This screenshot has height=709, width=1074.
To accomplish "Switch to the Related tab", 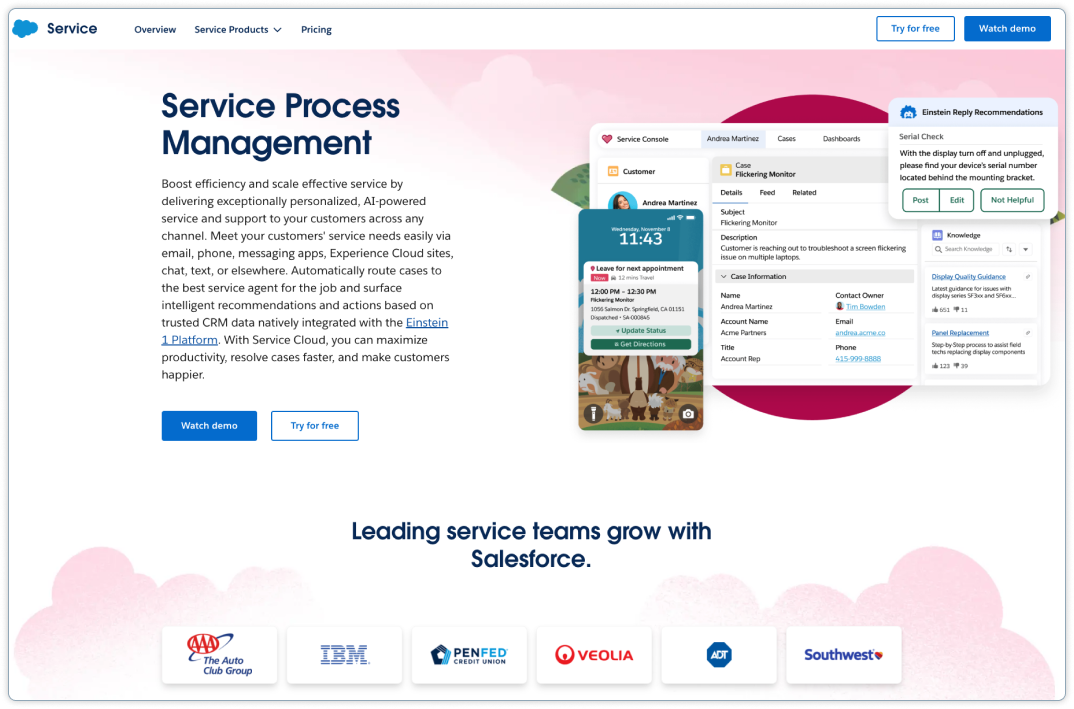I will [804, 192].
